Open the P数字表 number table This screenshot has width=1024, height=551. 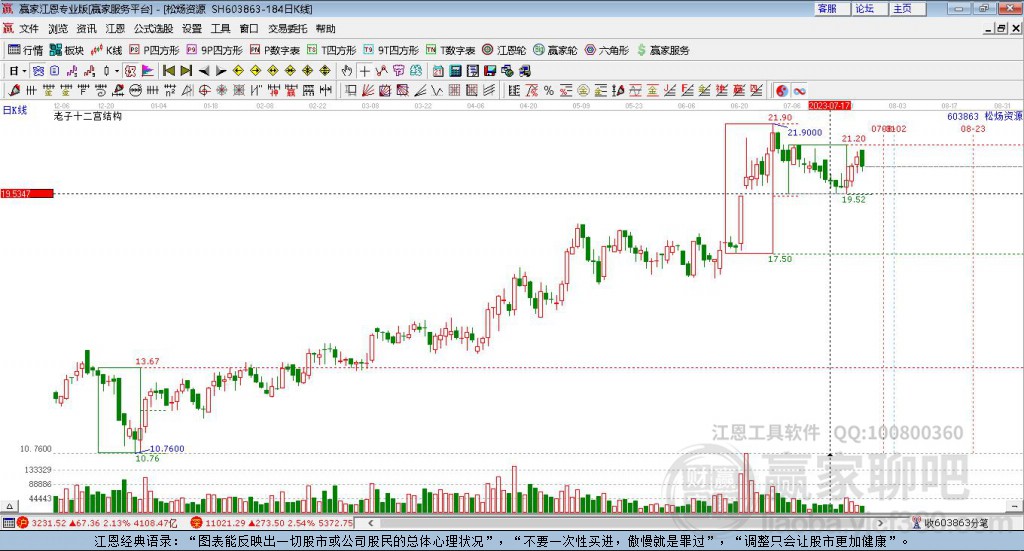tap(274, 50)
